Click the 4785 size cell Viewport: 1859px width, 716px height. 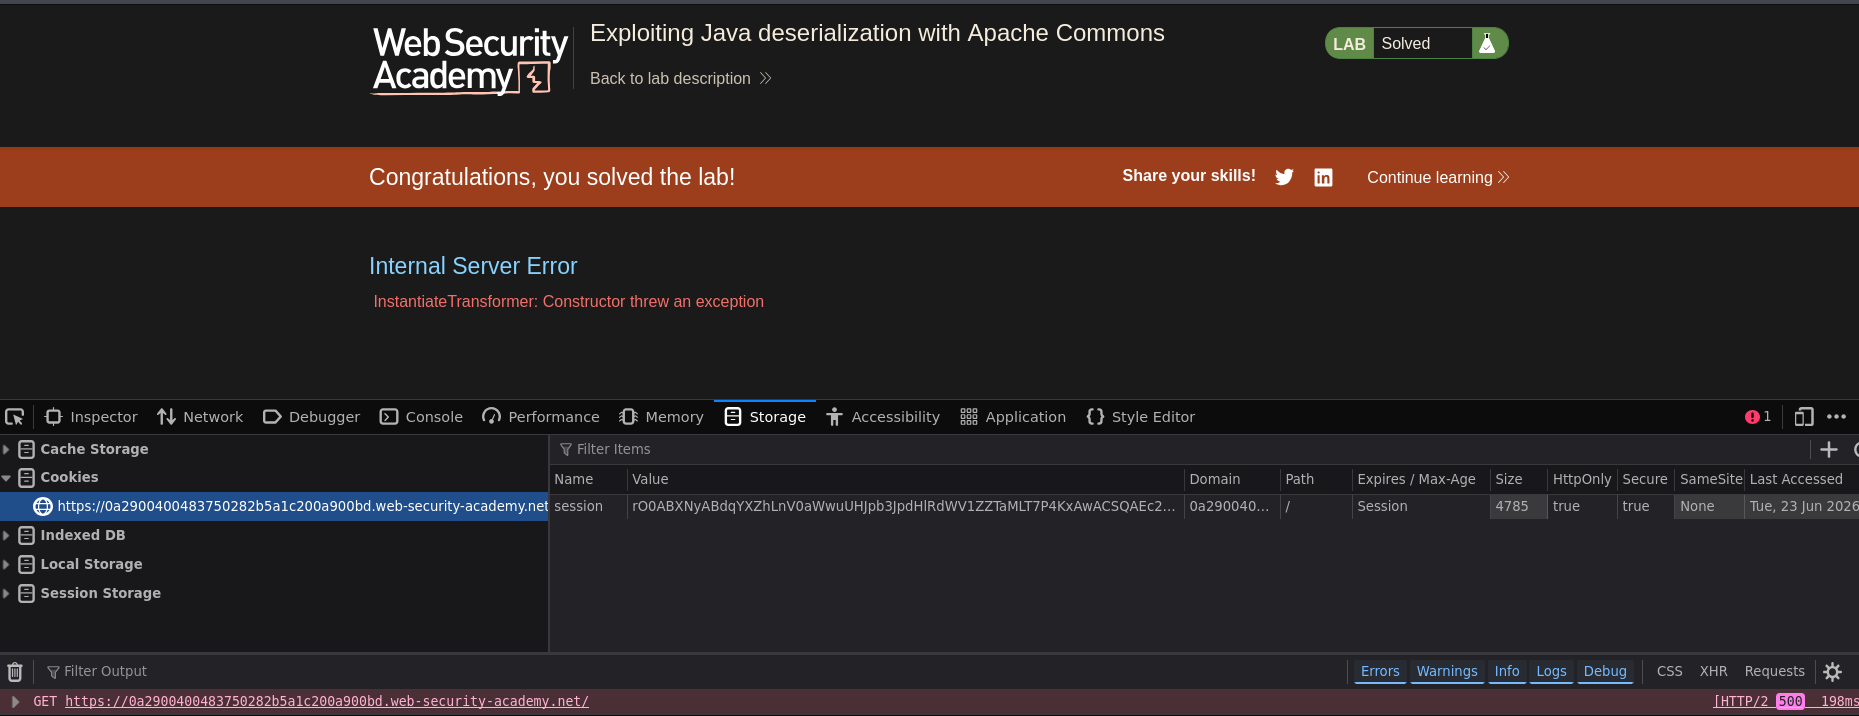pyautogui.click(x=1519, y=507)
